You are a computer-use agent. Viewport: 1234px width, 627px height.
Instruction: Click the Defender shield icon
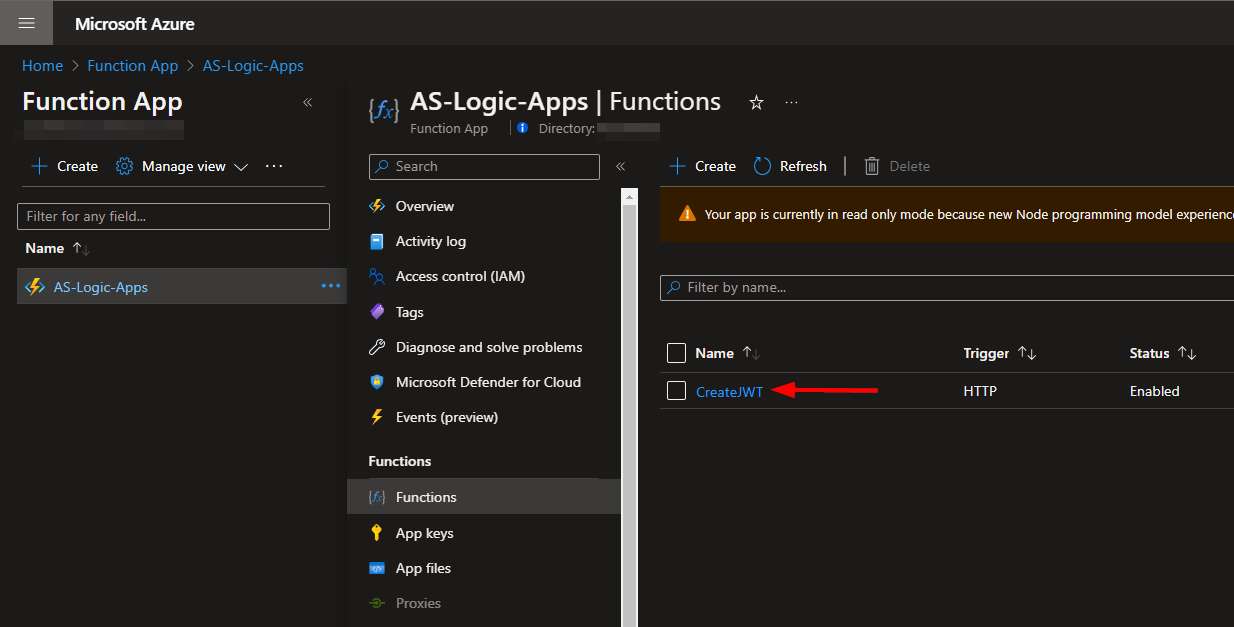point(377,382)
